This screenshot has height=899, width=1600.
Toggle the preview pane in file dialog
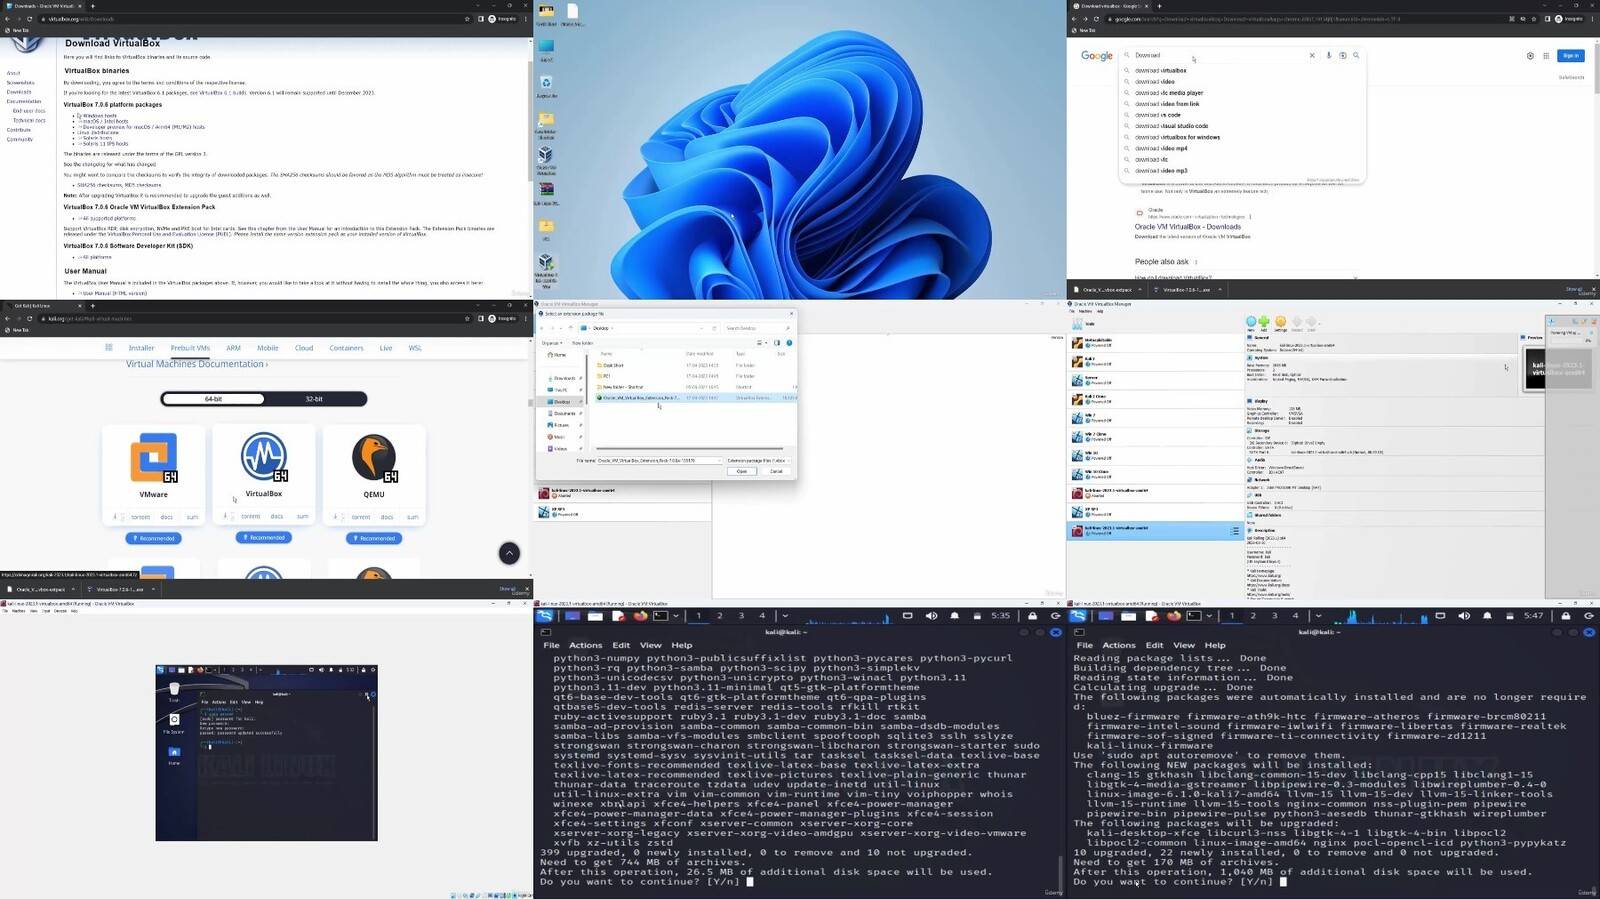pyautogui.click(x=777, y=343)
